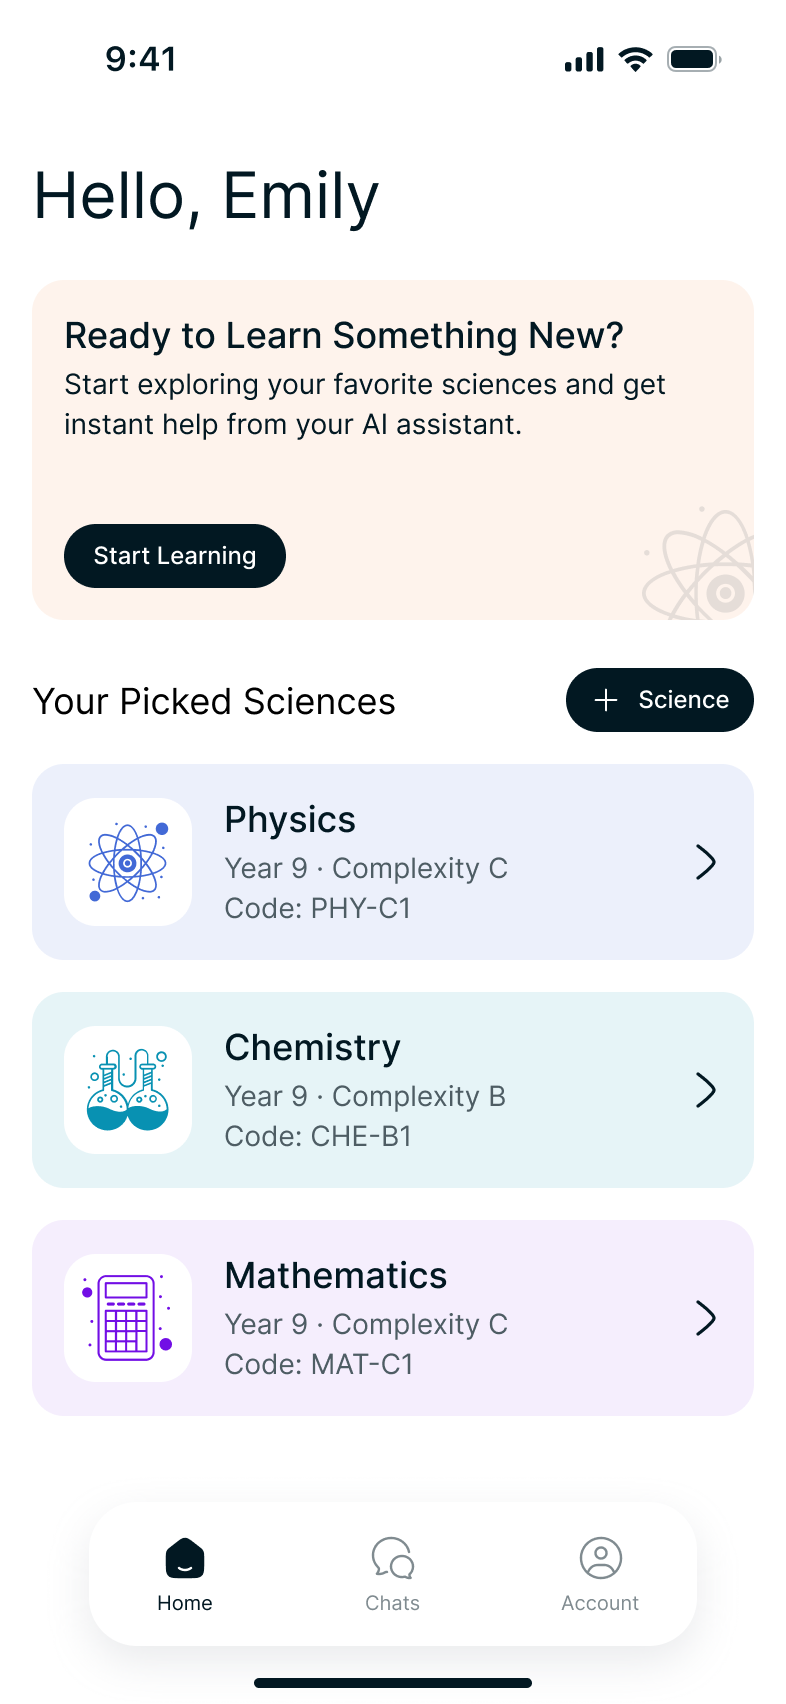Tap the Physics atom icon

point(128,862)
